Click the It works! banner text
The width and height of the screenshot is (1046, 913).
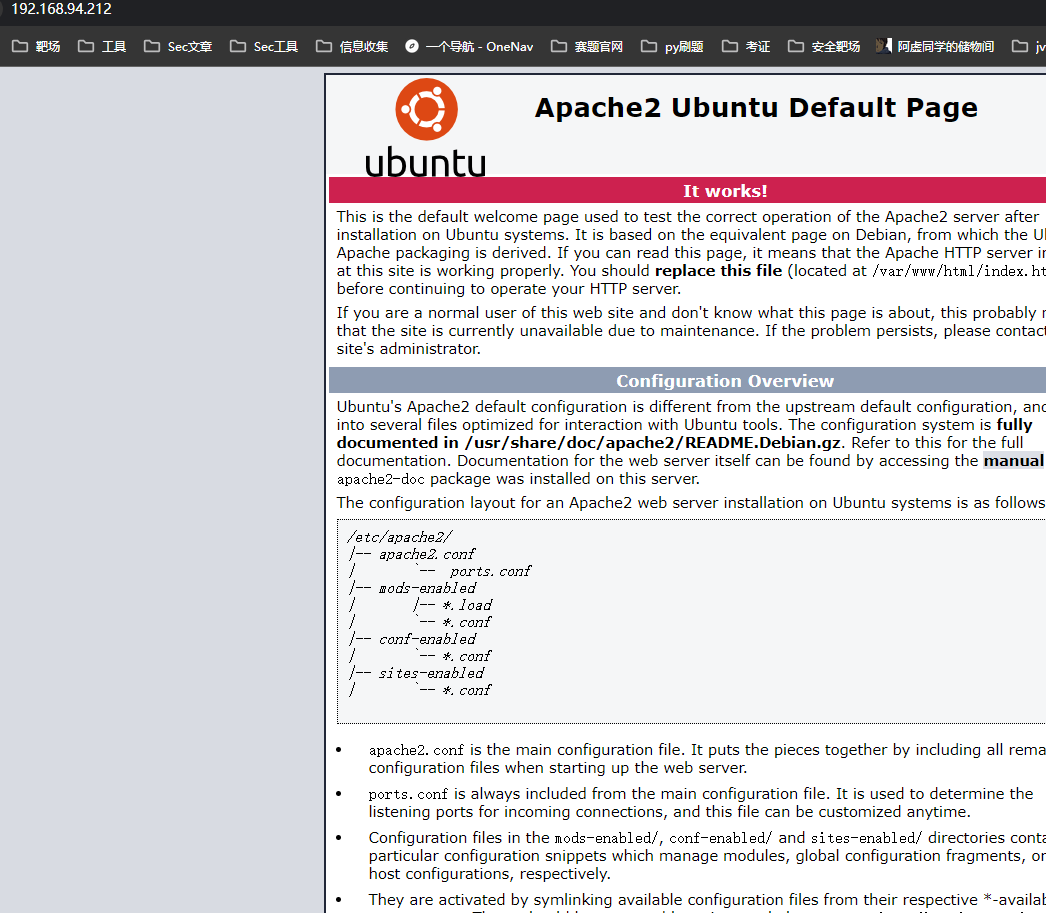[x=725, y=191]
